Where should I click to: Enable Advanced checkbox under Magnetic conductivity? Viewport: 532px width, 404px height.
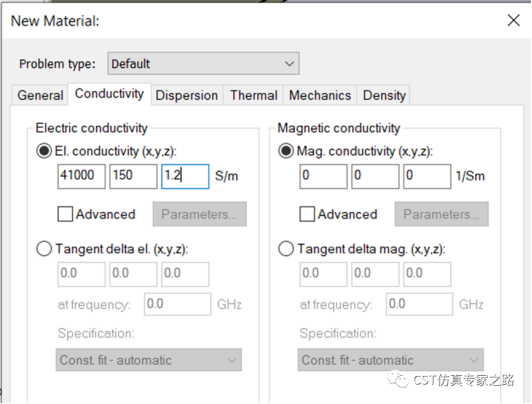tap(307, 214)
